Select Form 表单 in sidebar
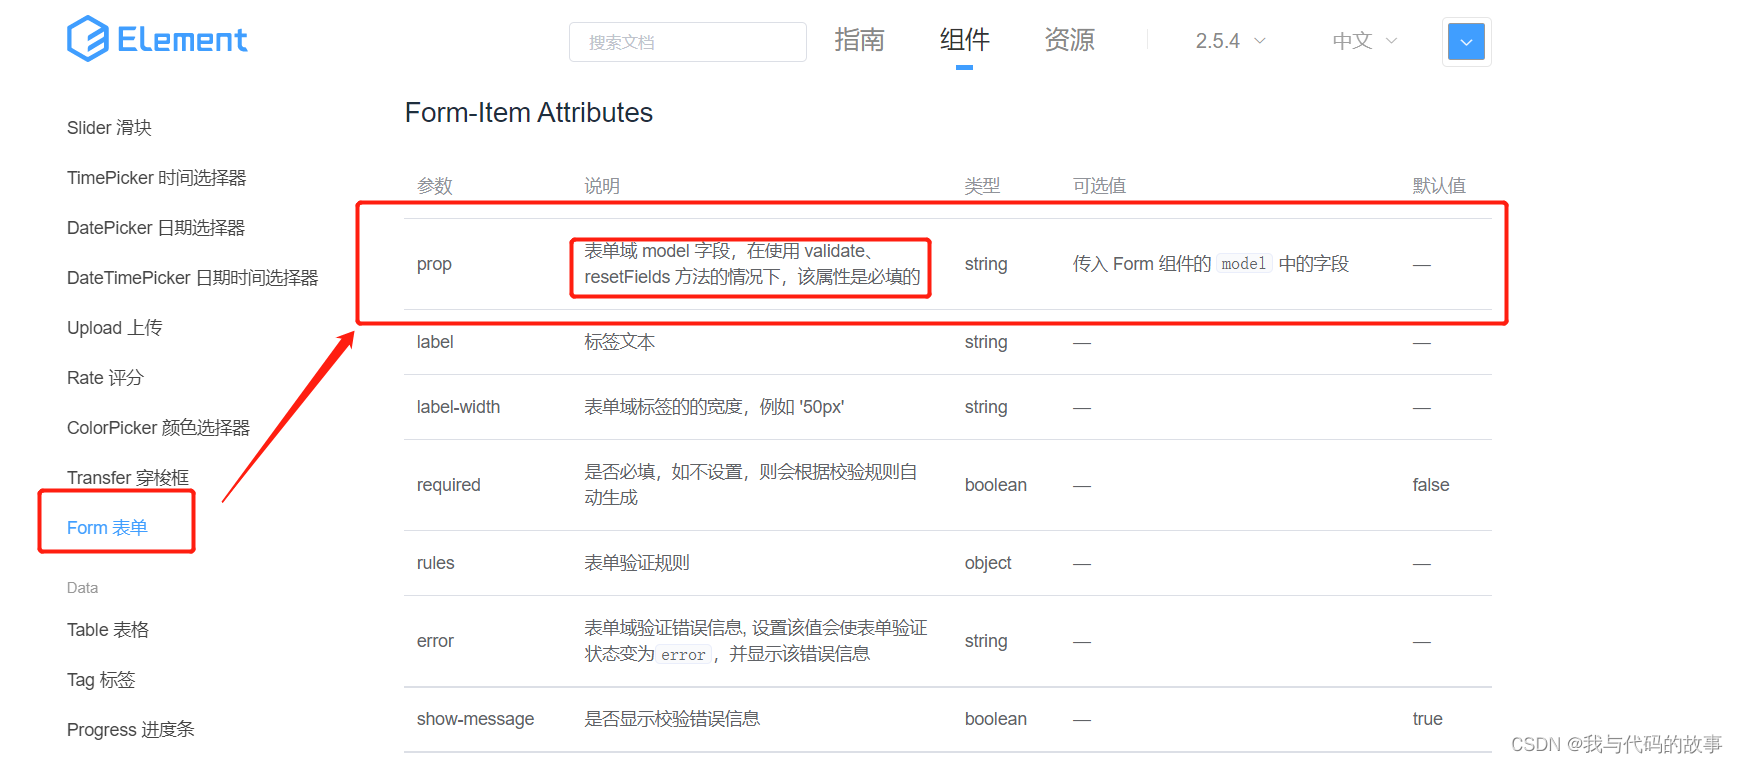This screenshot has height=763, width=1738. 107,528
